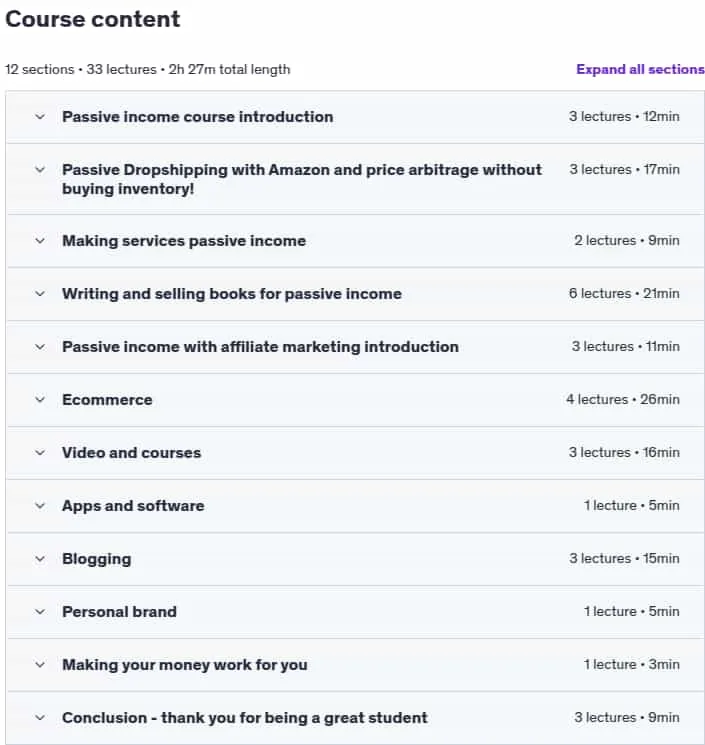Expand Personal brand chevron arrow
The image size is (705, 745).
pyautogui.click(x=40, y=611)
